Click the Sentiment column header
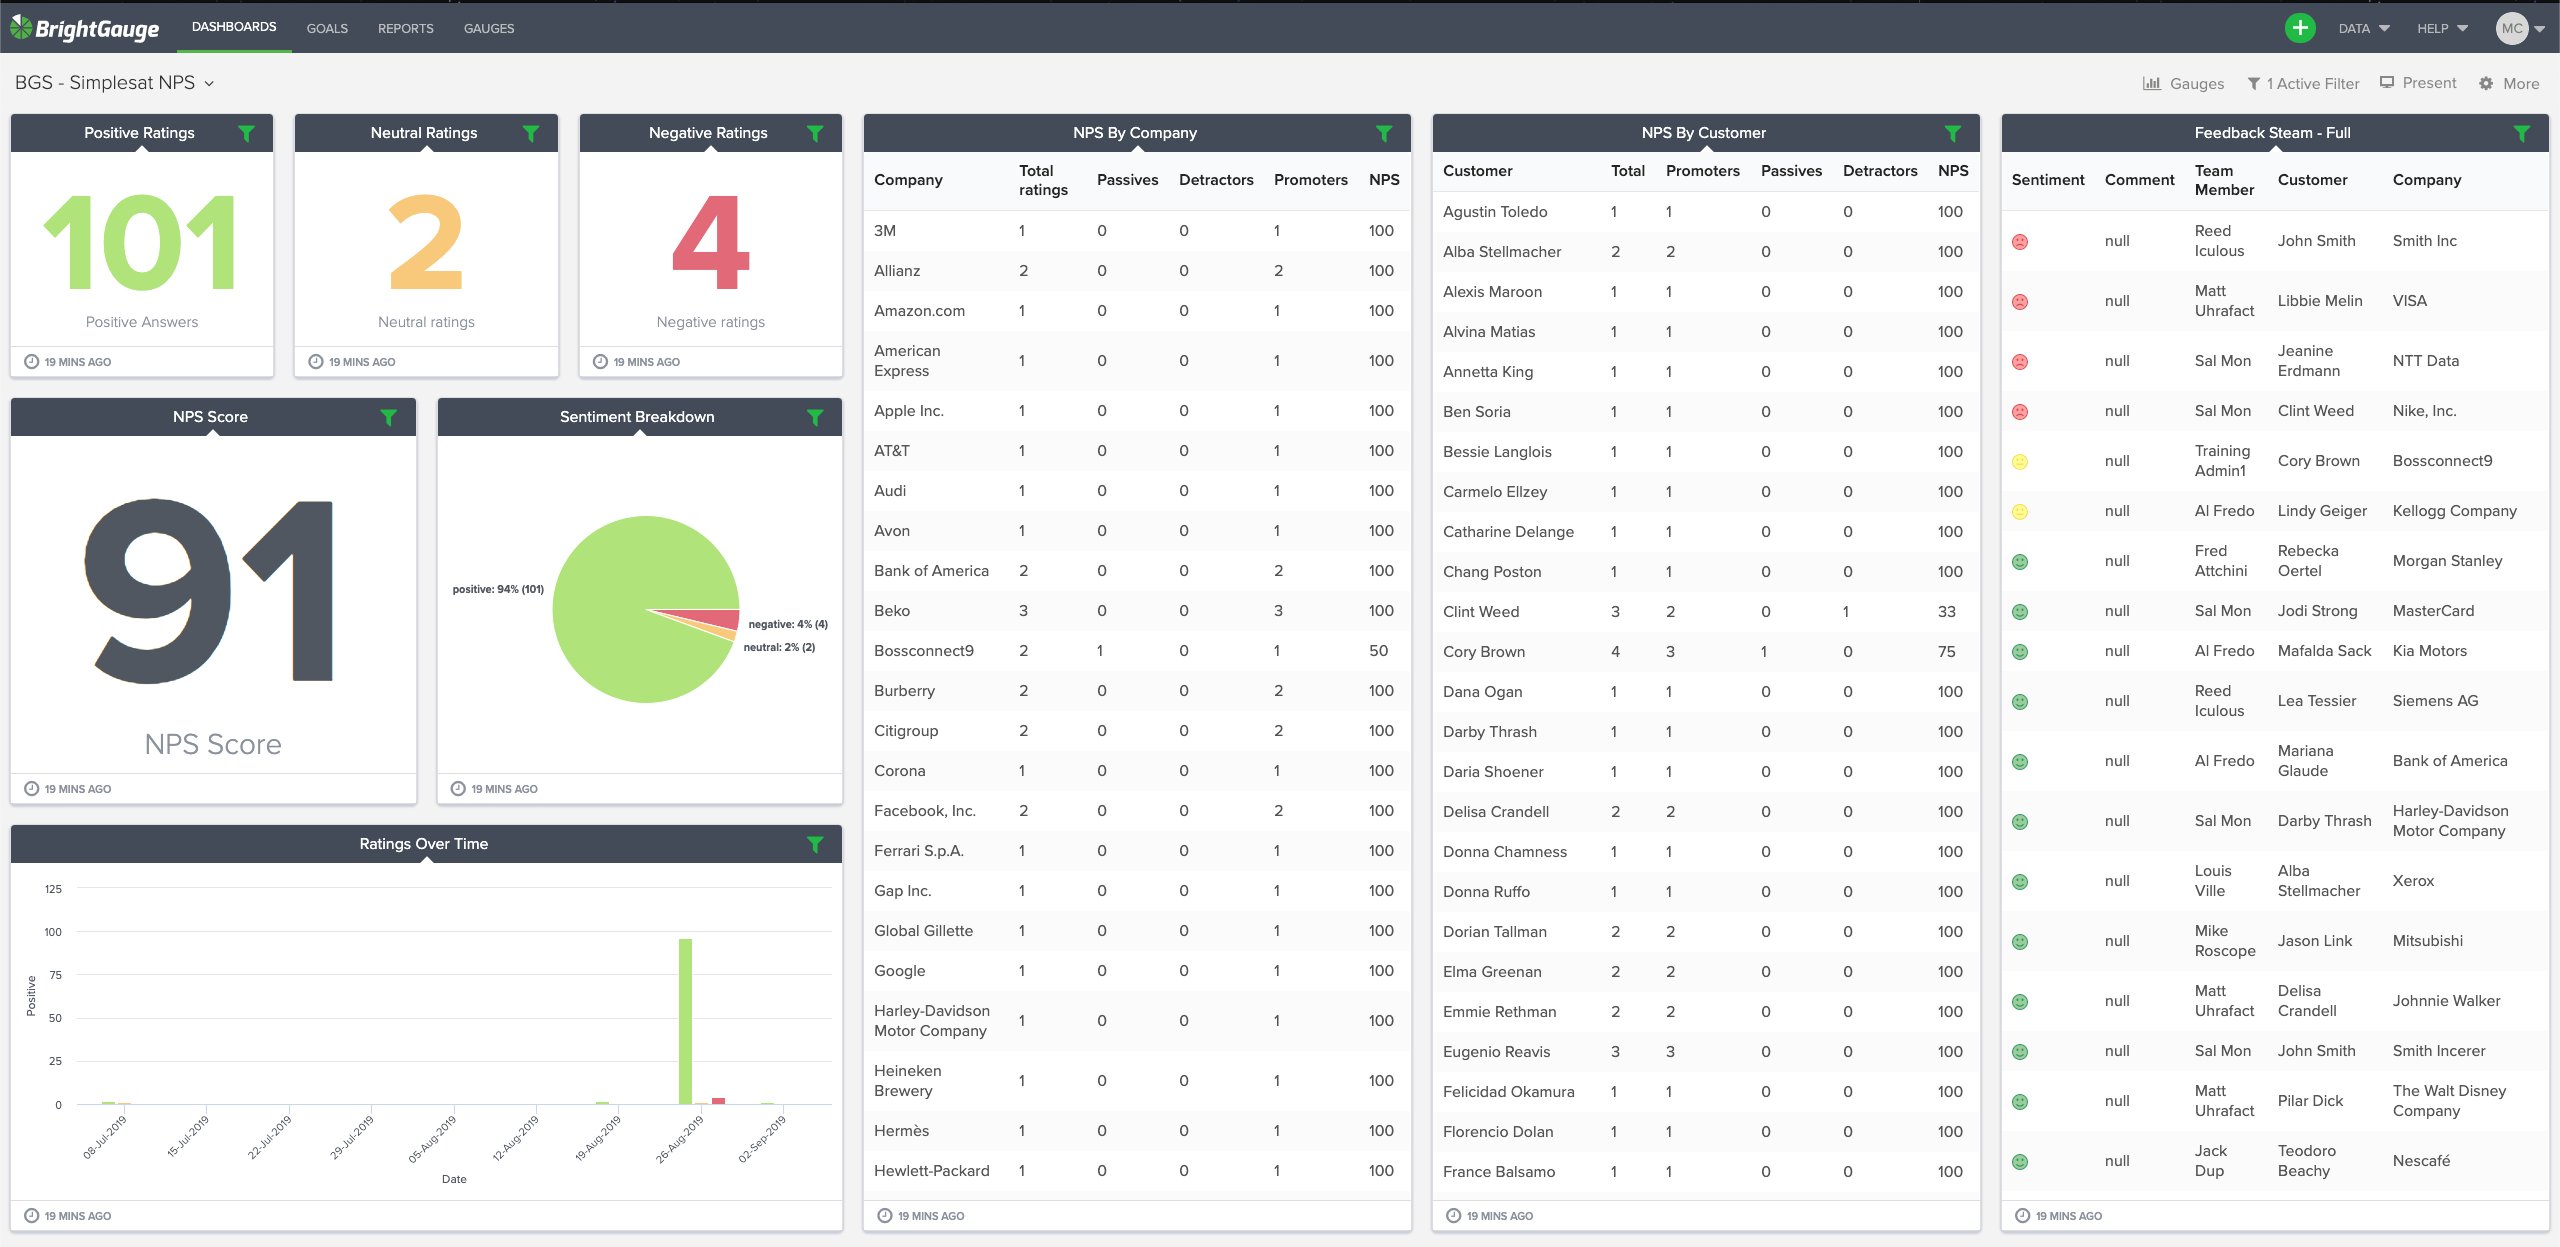This screenshot has width=2560, height=1247. pyautogui.click(x=2047, y=180)
